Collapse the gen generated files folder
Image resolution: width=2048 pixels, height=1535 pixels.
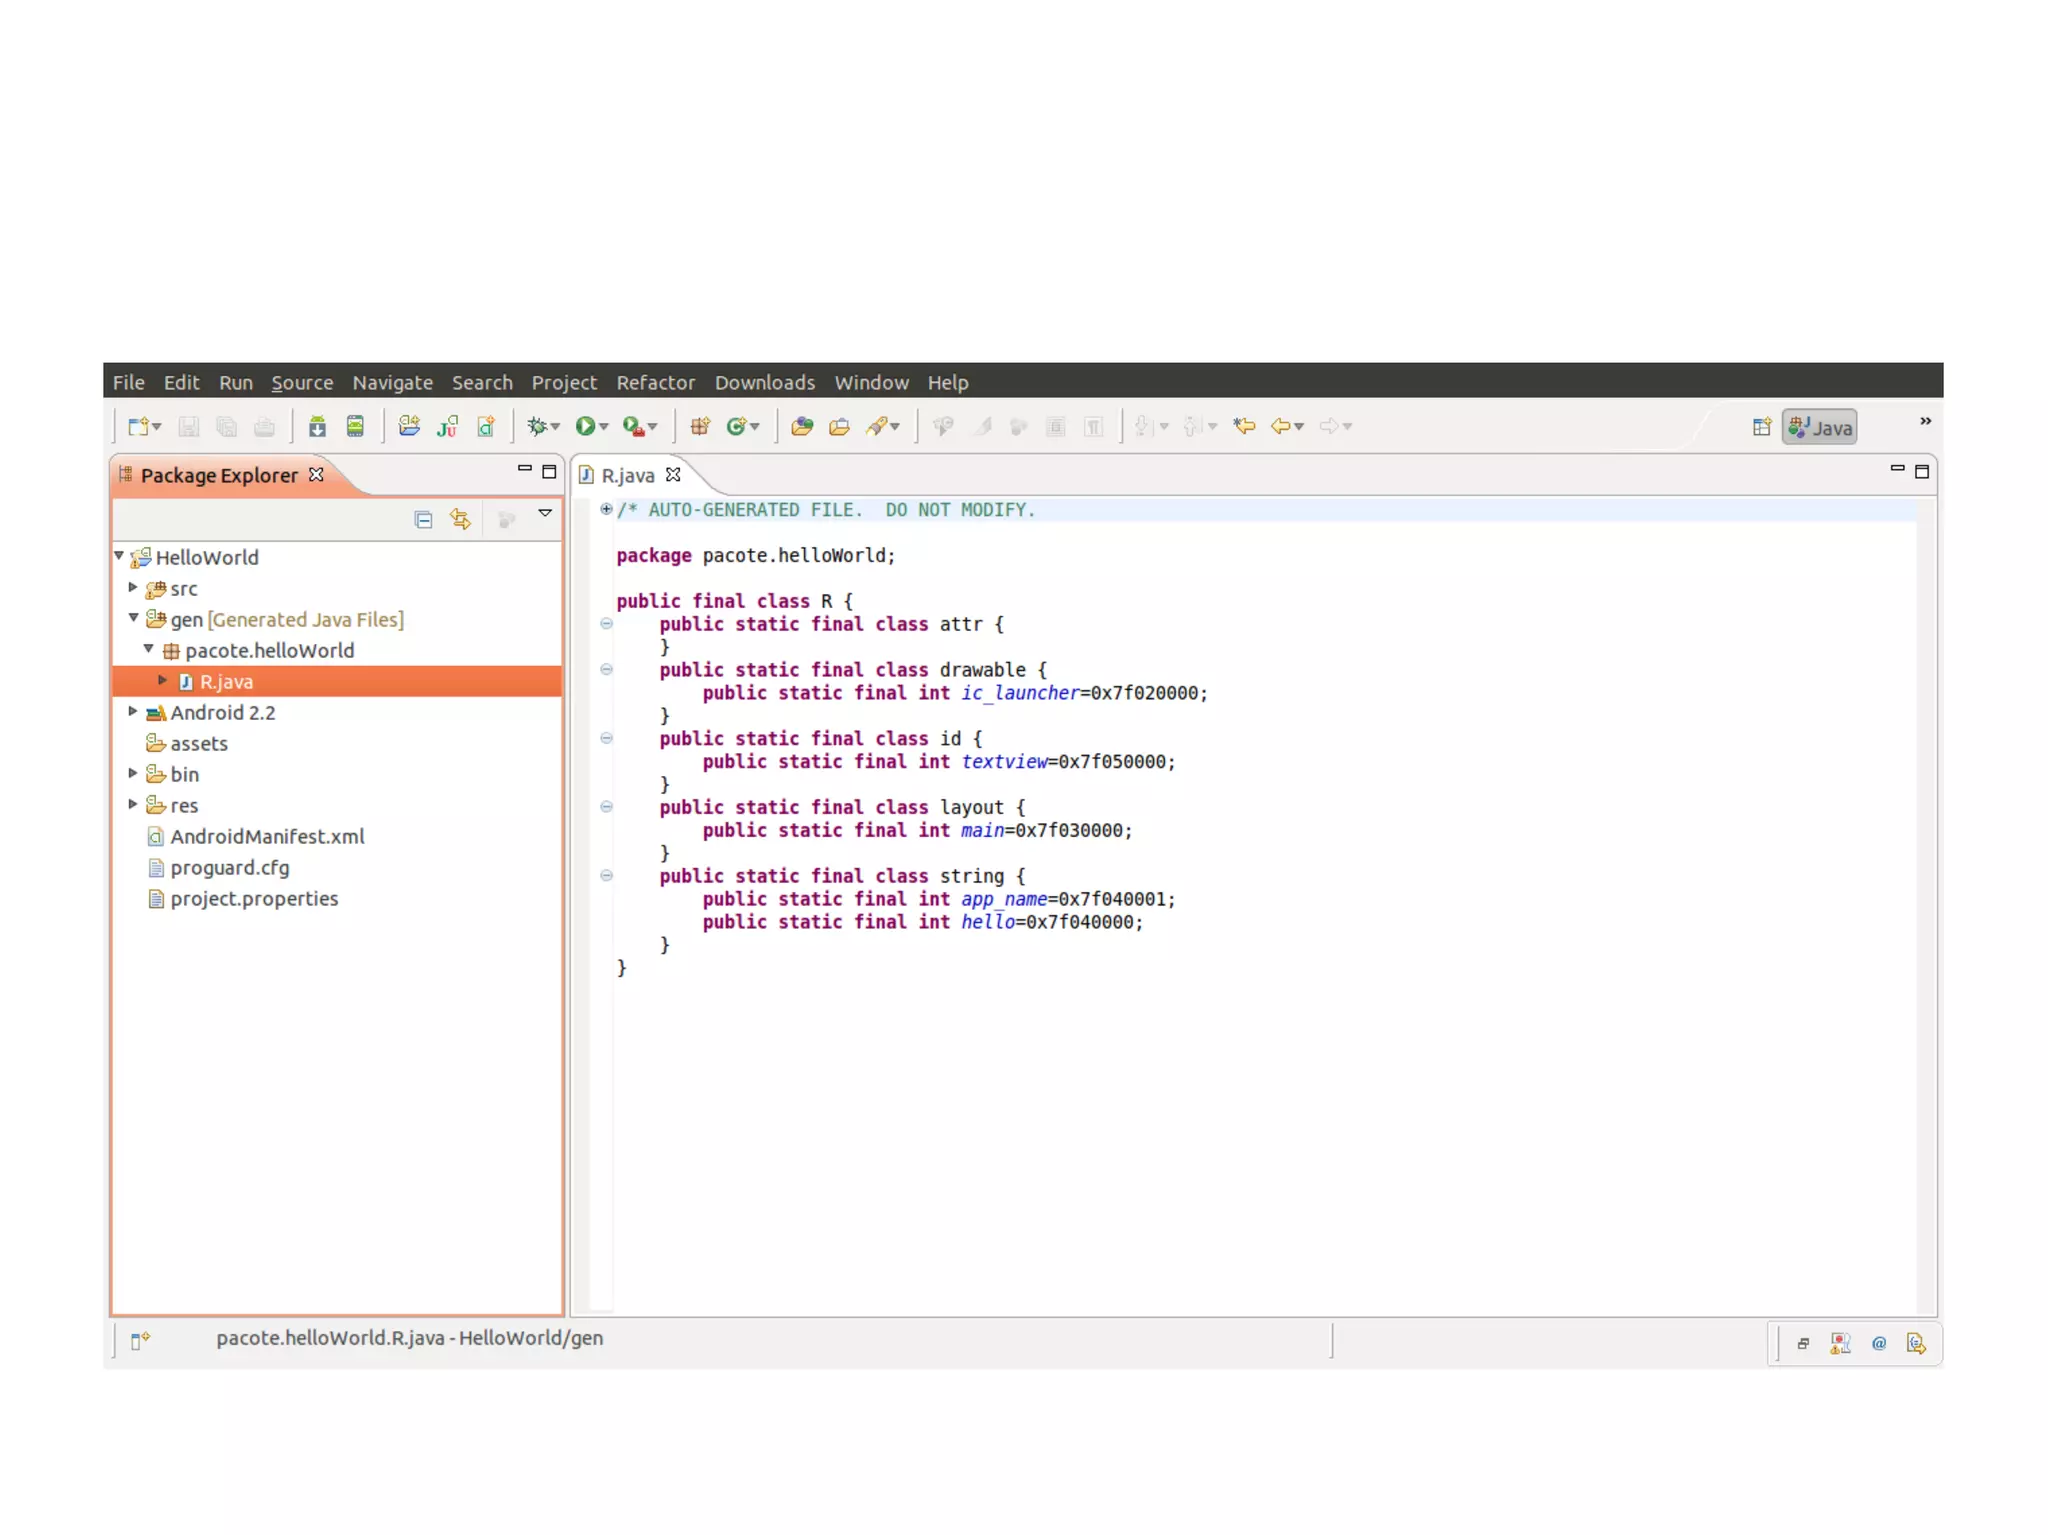[x=133, y=619]
